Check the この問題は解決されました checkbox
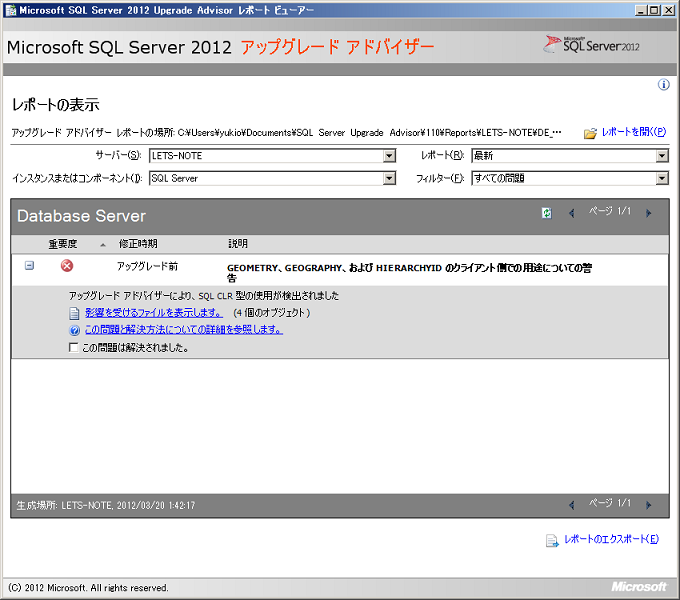This screenshot has width=680, height=600. click(x=74, y=348)
